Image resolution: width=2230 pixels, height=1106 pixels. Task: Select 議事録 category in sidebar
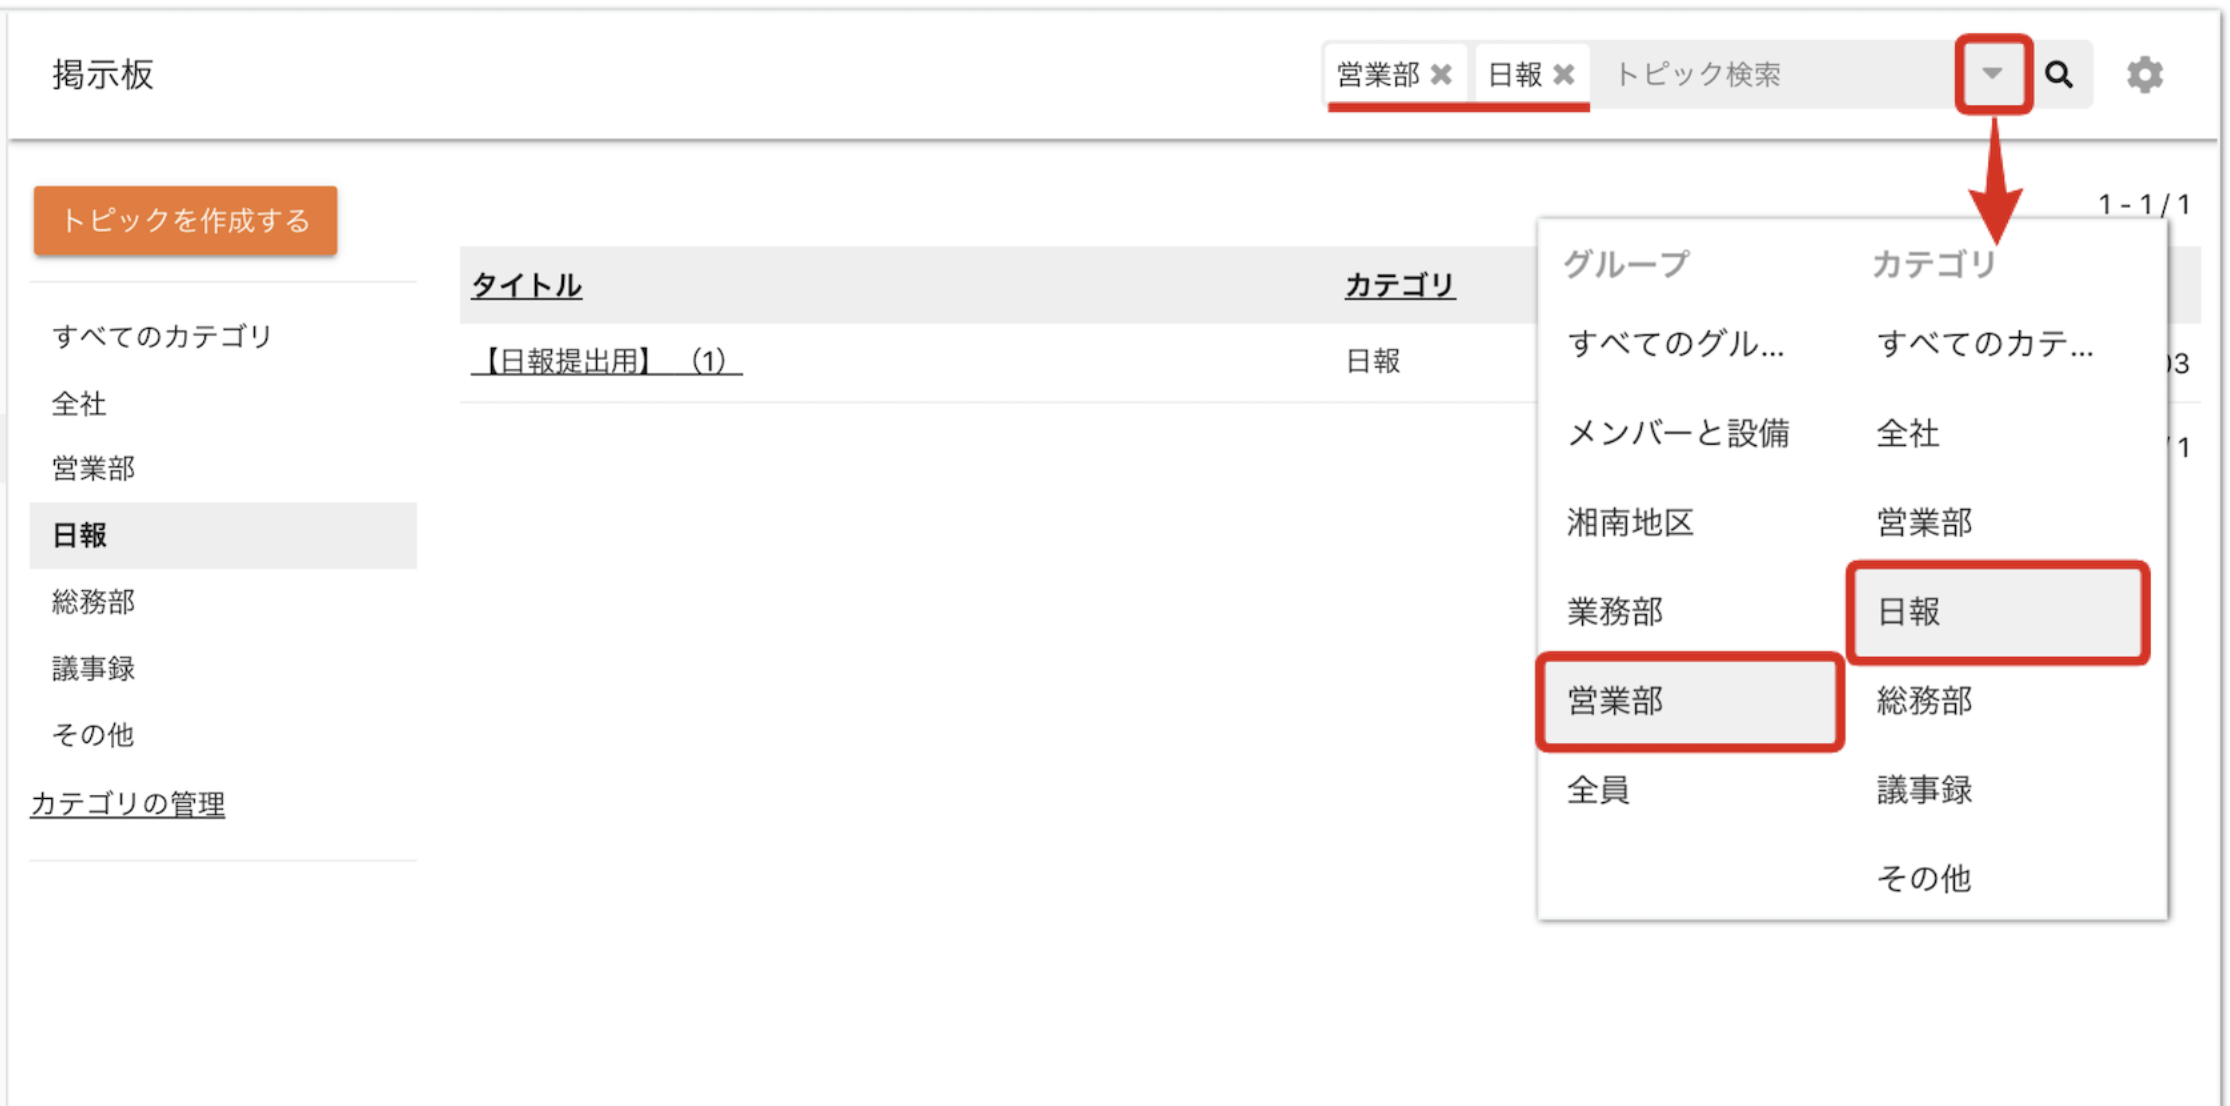click(93, 668)
